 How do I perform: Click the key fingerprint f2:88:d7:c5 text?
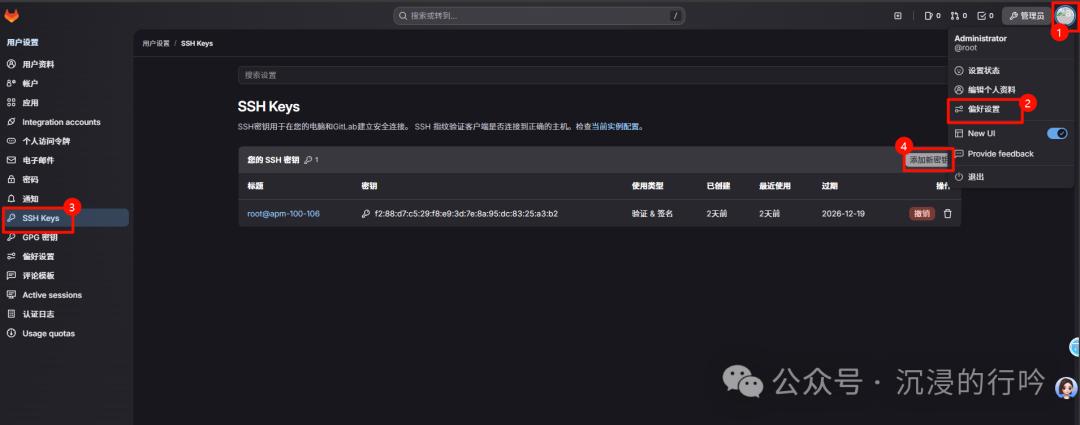(x=466, y=214)
